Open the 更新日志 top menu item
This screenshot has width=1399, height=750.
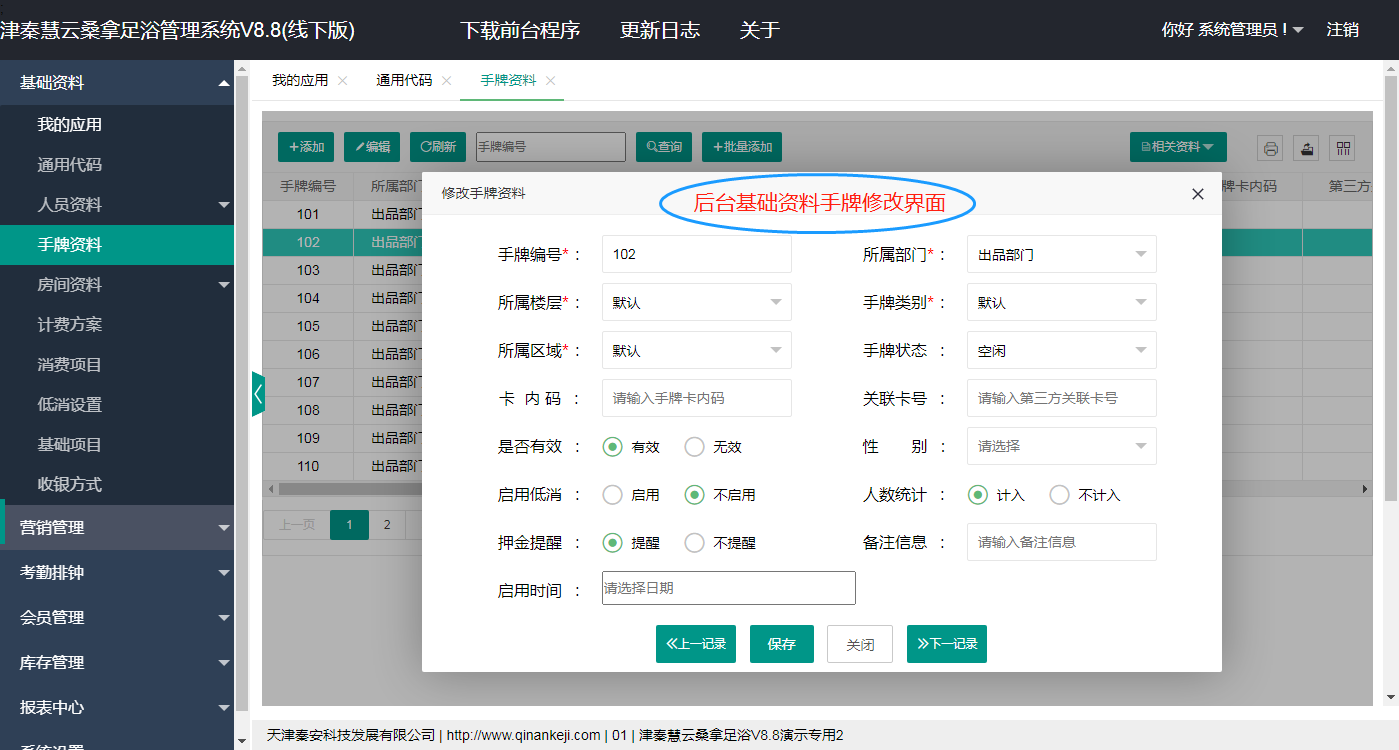(660, 30)
